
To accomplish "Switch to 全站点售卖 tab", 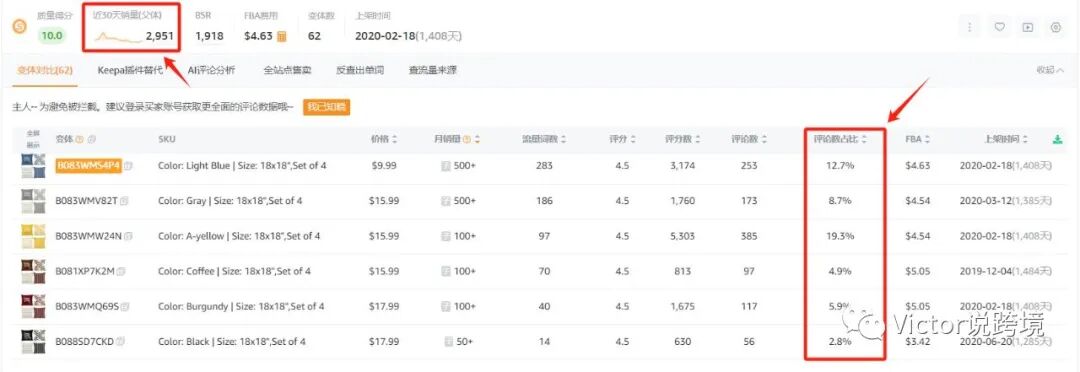I will [287, 70].
